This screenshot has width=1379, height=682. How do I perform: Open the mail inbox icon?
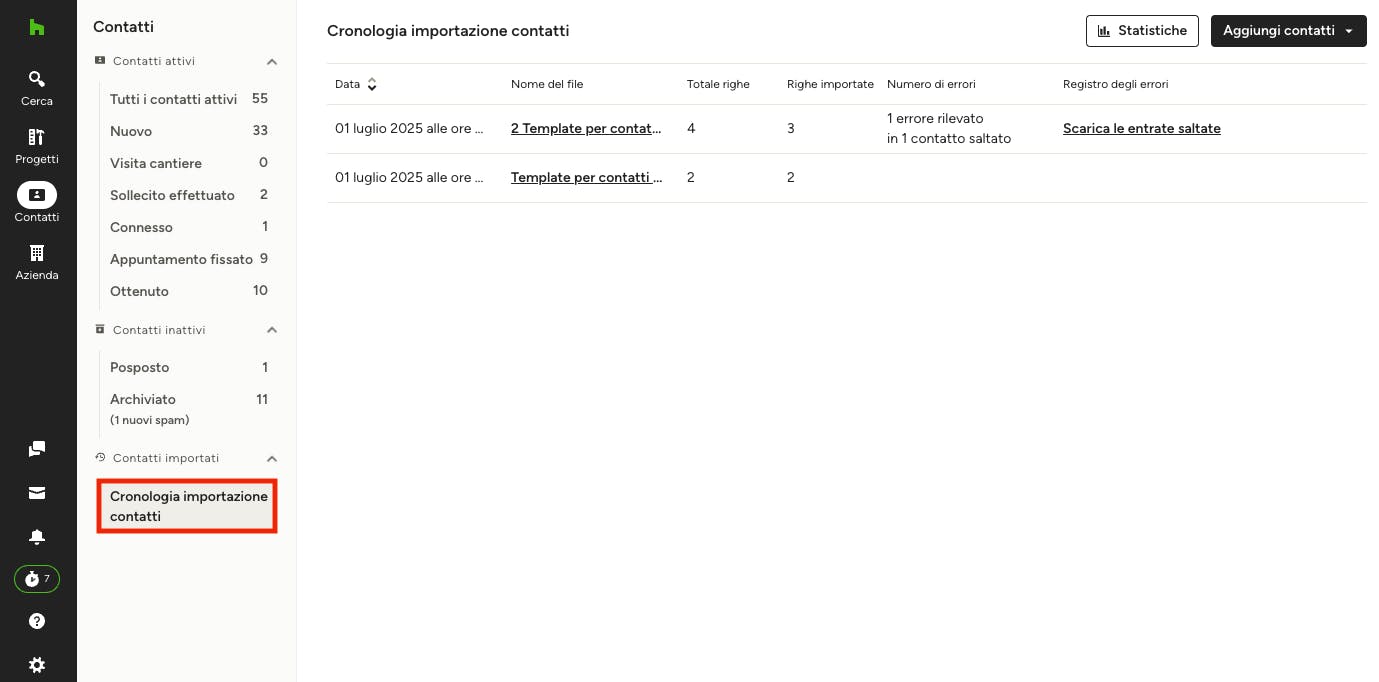(37, 493)
